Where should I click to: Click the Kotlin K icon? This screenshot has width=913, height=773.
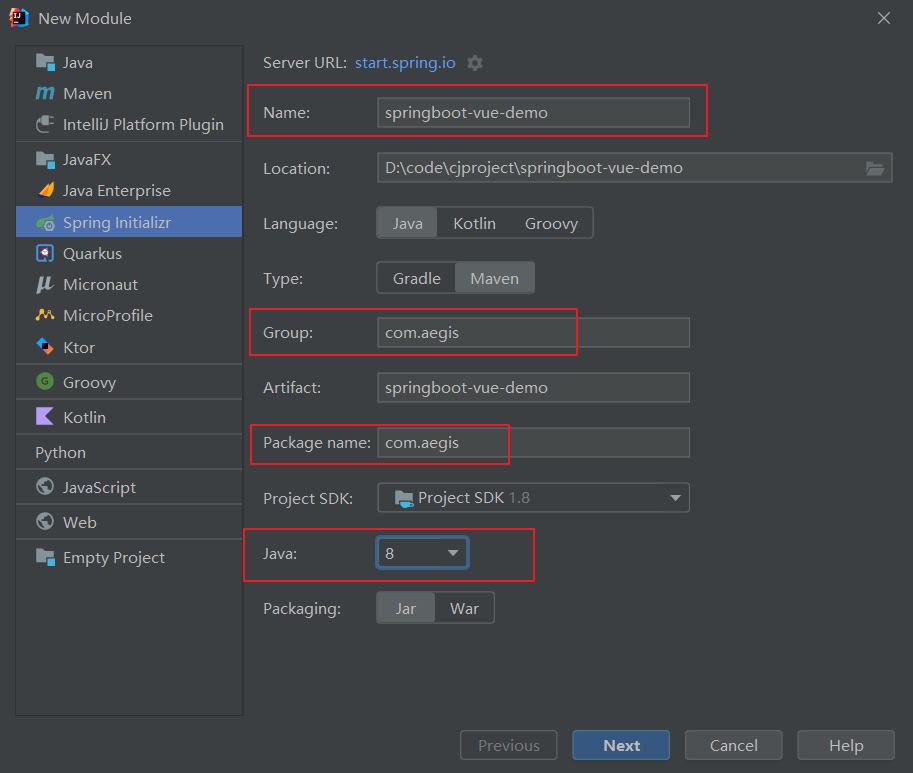(45, 416)
